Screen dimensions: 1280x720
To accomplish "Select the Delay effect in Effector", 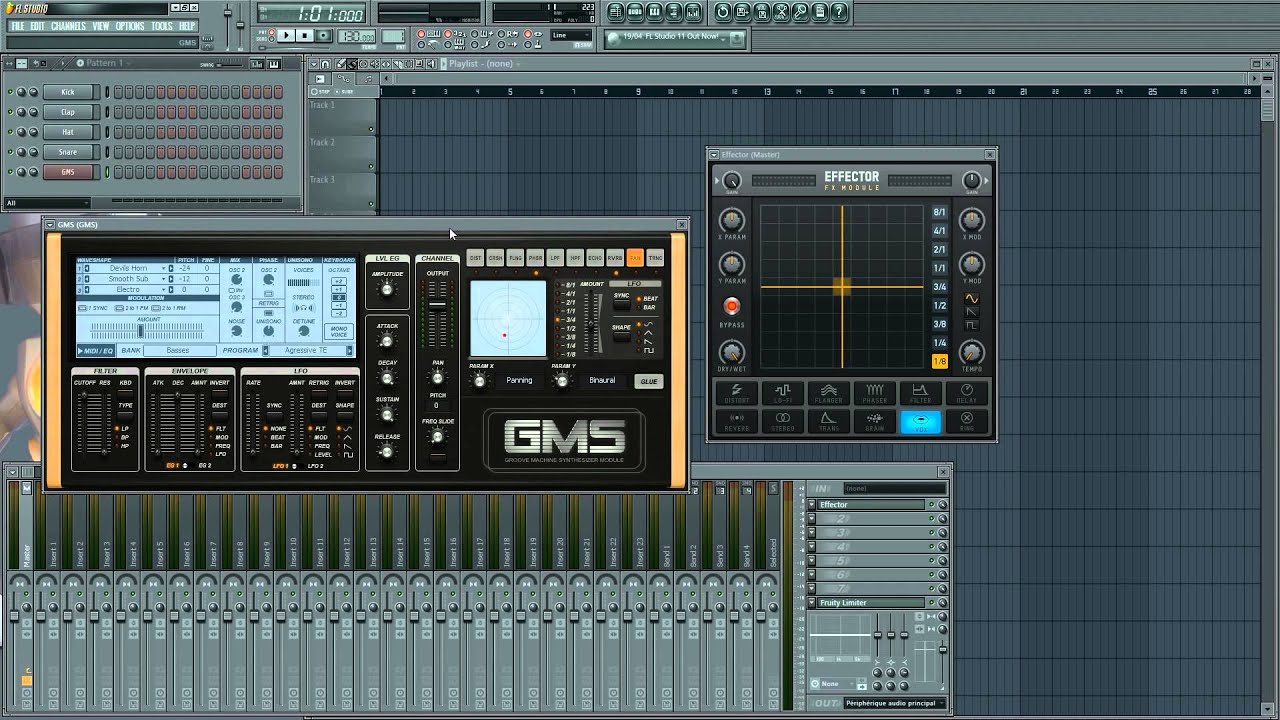I will point(967,394).
